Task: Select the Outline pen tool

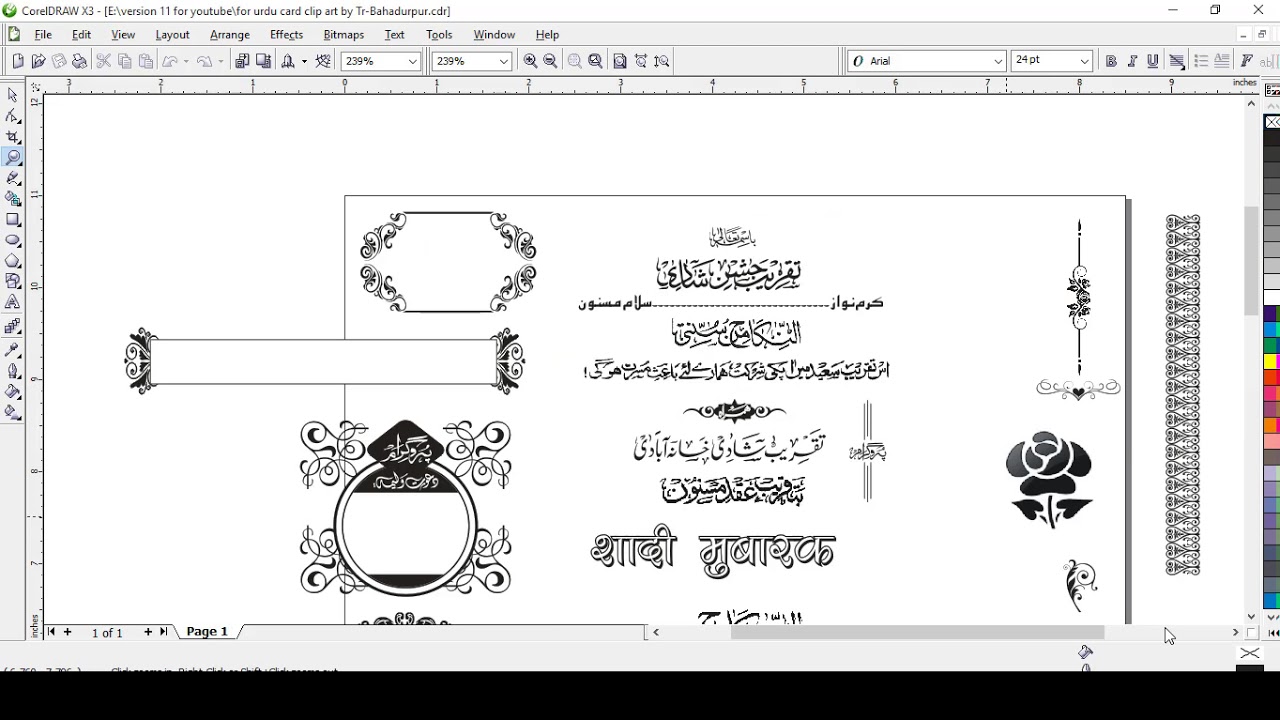Action: coord(13,370)
